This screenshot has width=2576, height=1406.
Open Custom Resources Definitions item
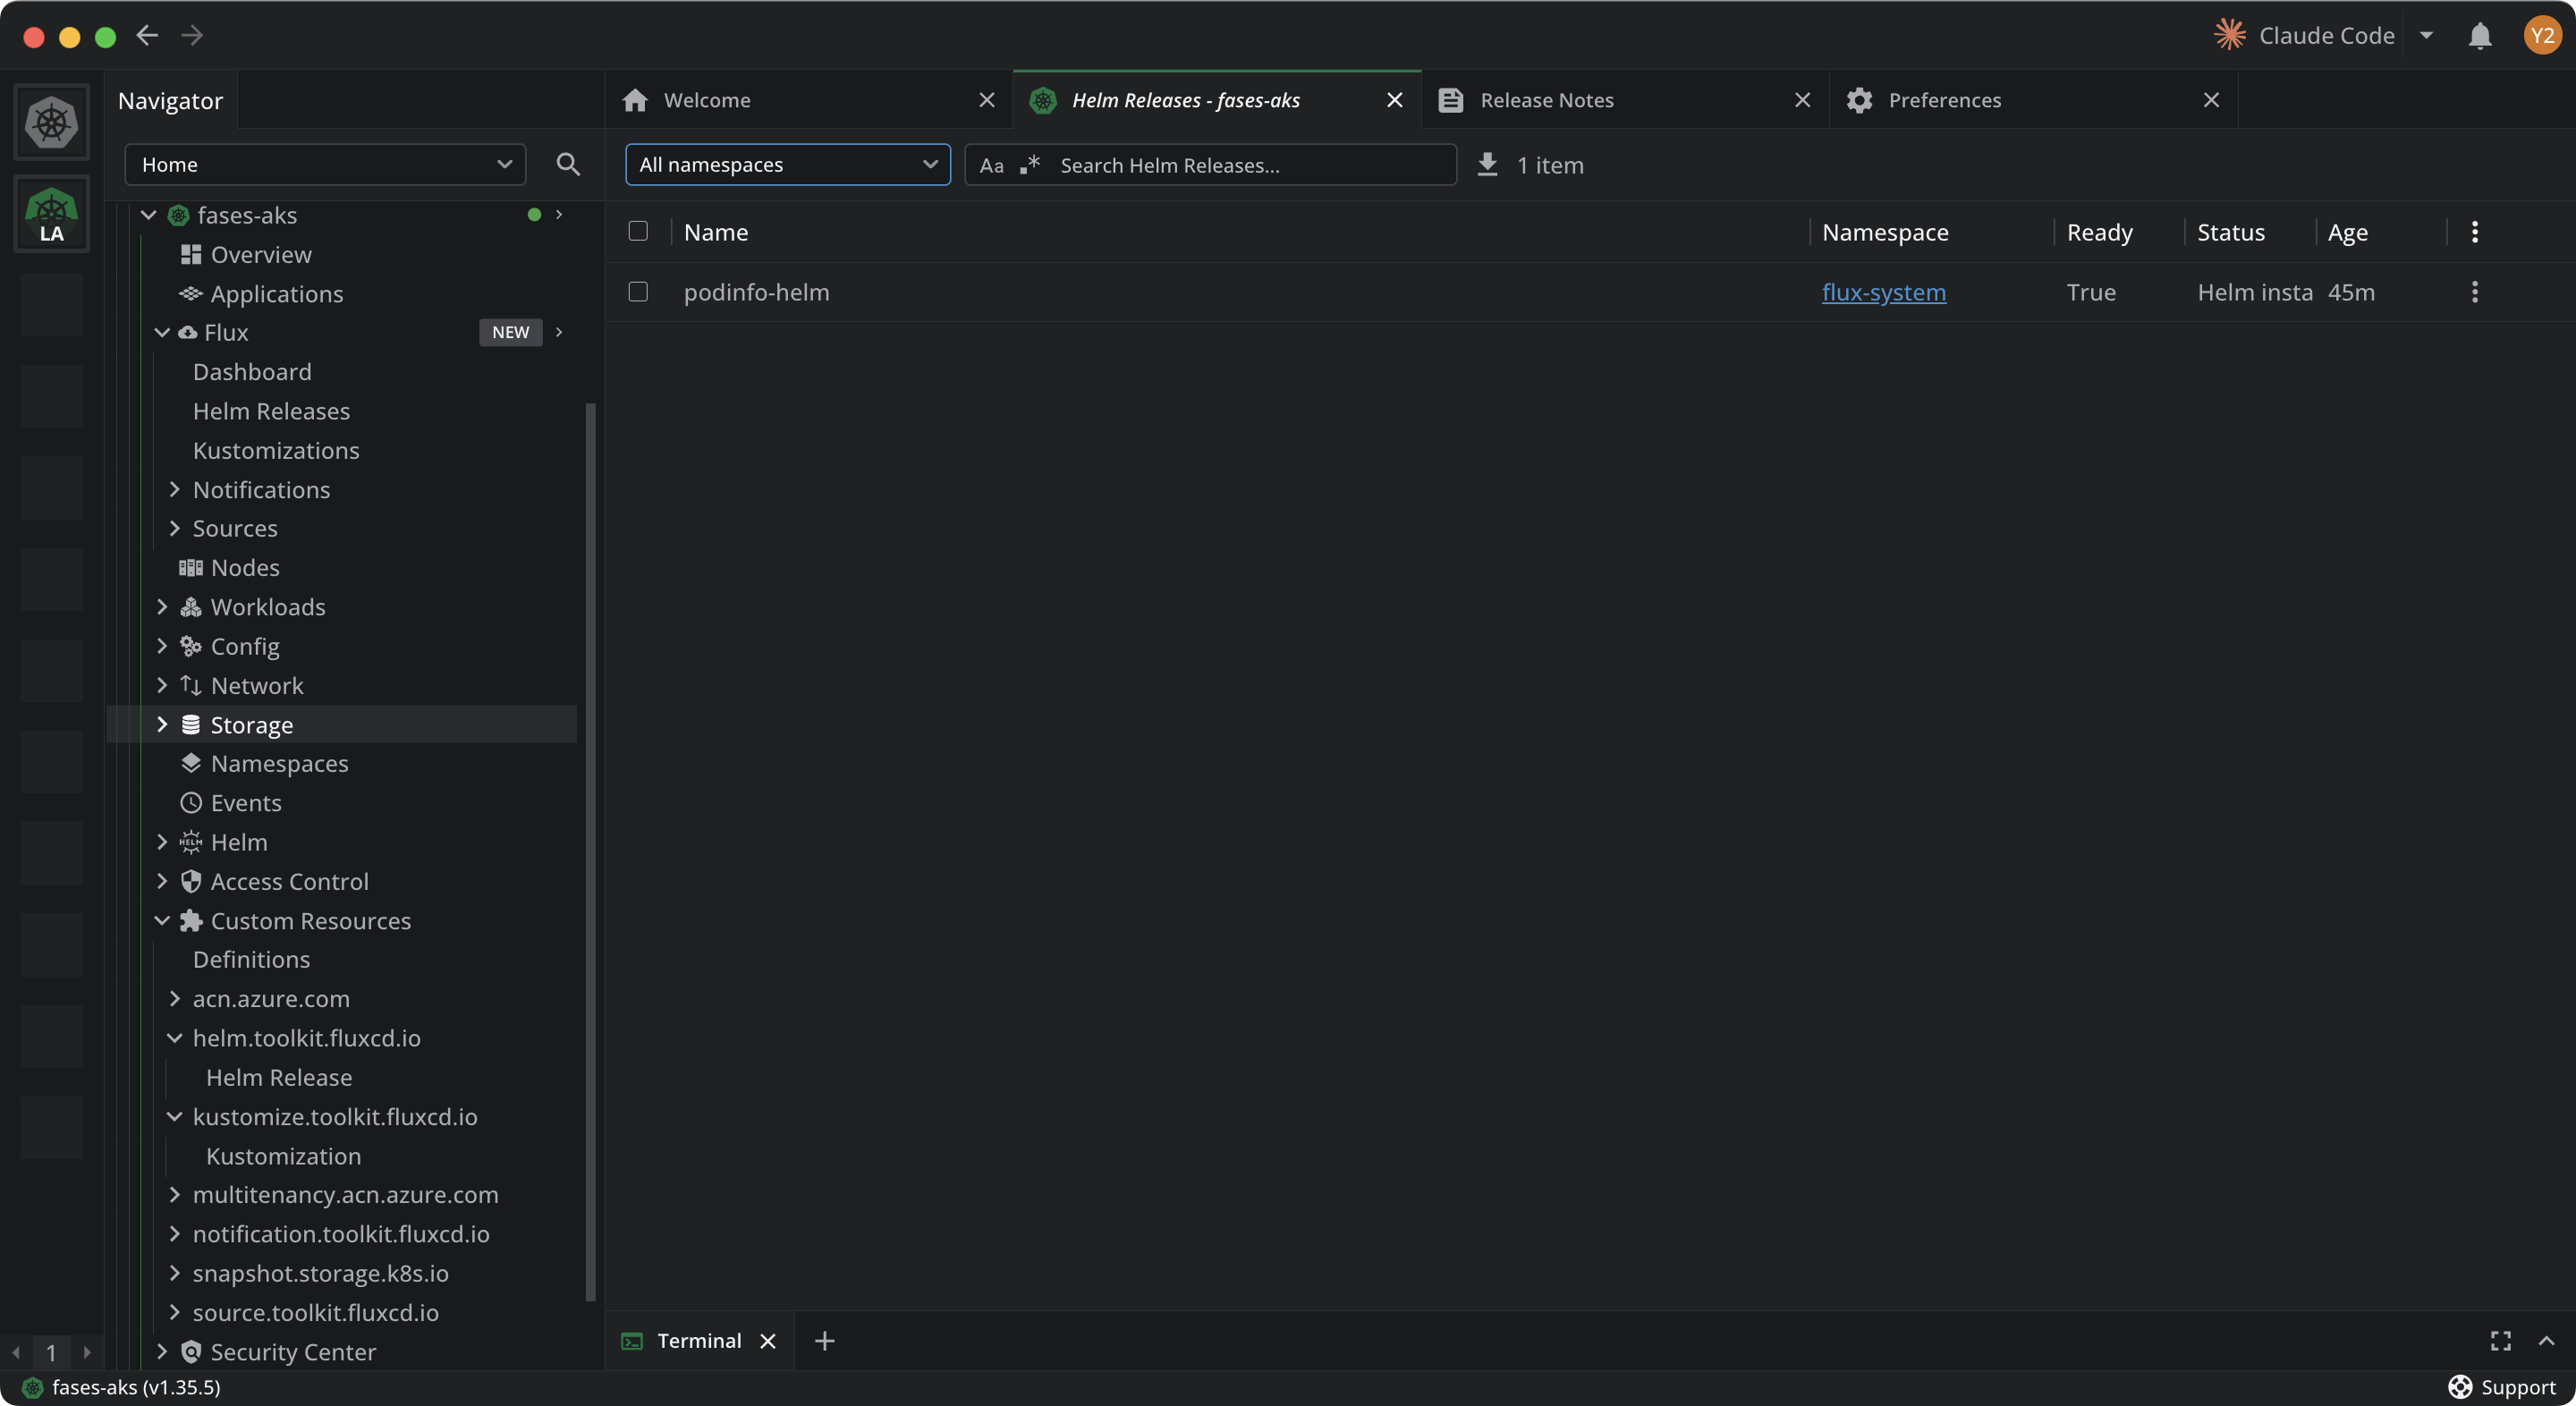[251, 960]
